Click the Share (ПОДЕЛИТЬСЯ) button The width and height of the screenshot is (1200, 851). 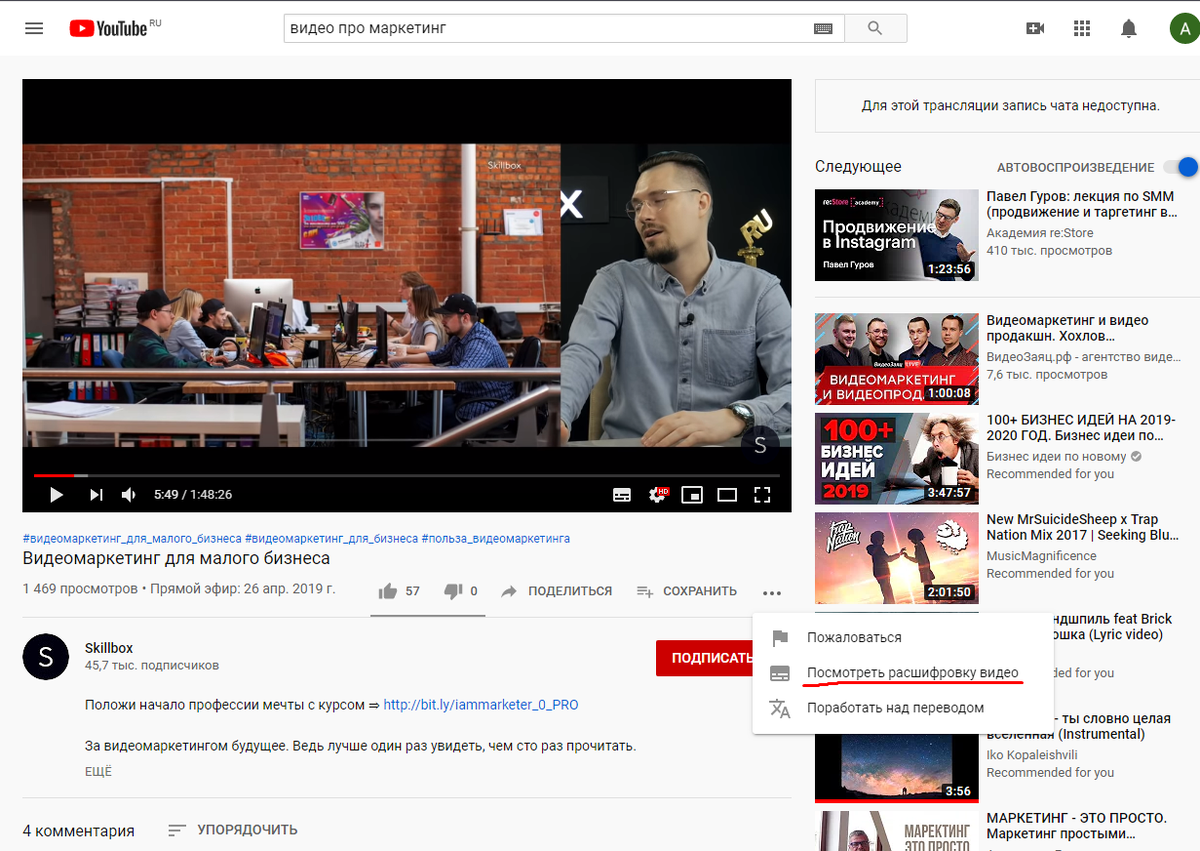(x=556, y=591)
